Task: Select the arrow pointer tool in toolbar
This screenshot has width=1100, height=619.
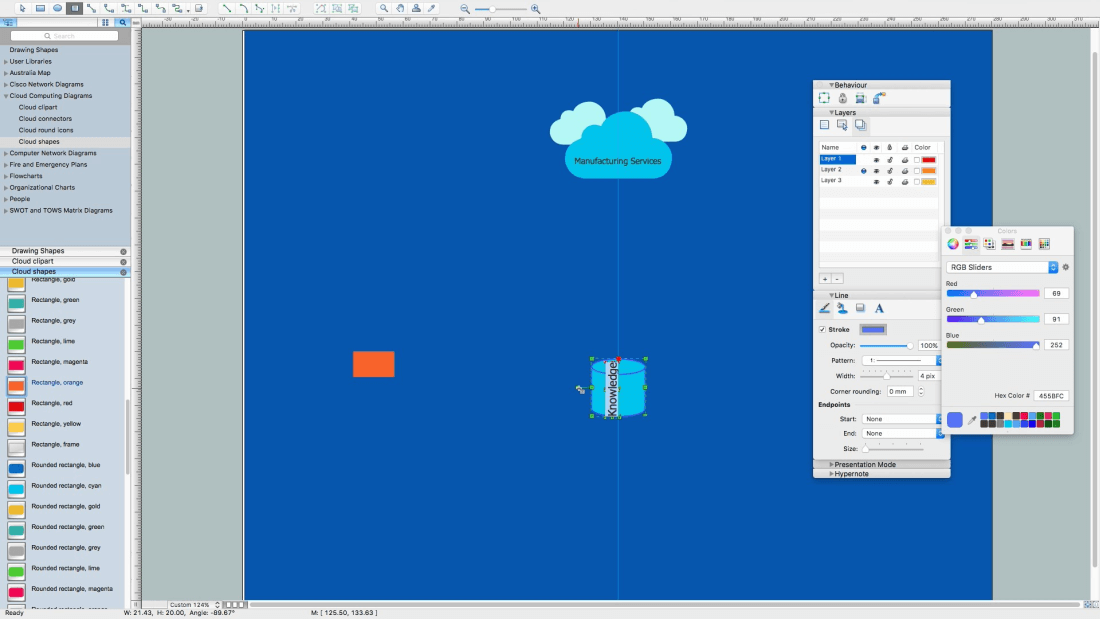Action: tap(23, 8)
